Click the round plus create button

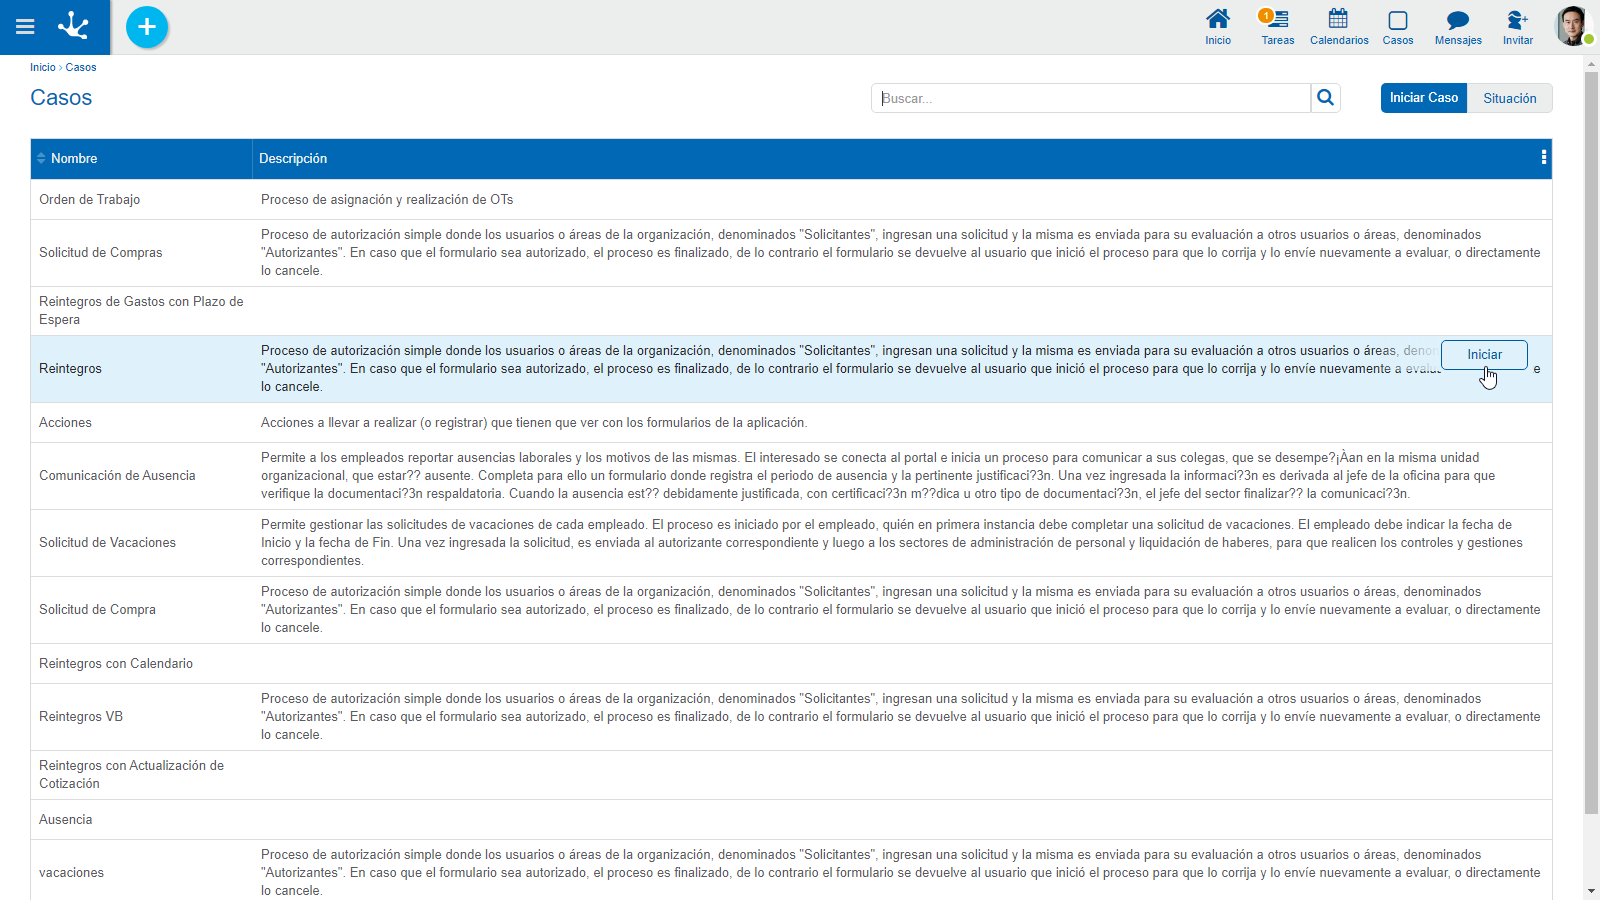147,27
